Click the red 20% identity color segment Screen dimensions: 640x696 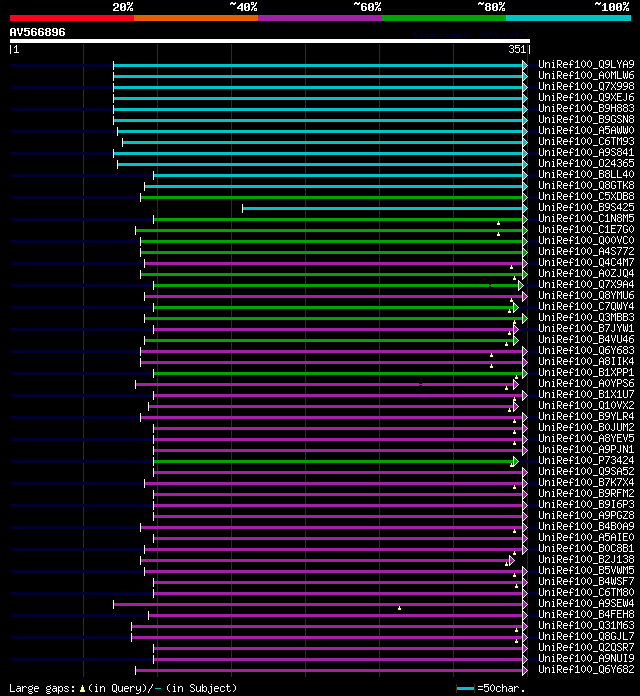[72, 18]
